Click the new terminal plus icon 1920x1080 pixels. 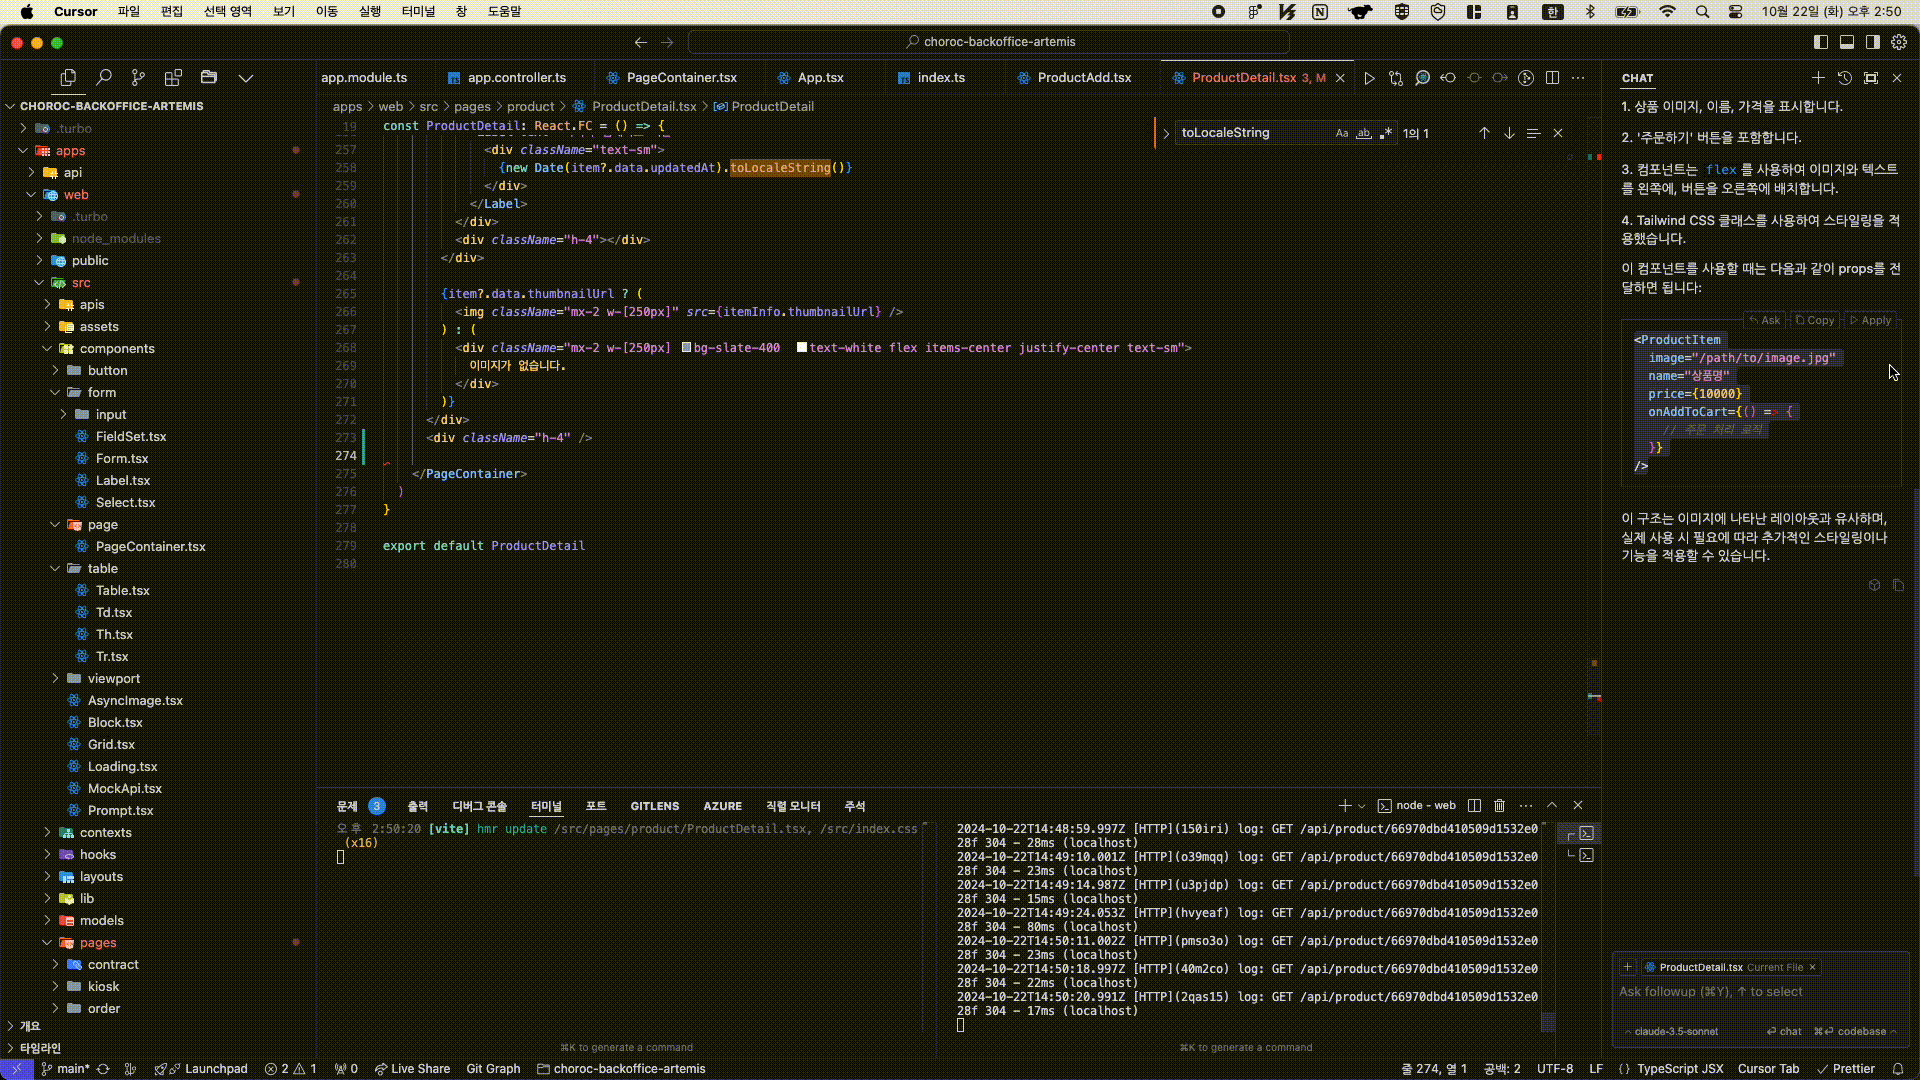click(x=1345, y=806)
